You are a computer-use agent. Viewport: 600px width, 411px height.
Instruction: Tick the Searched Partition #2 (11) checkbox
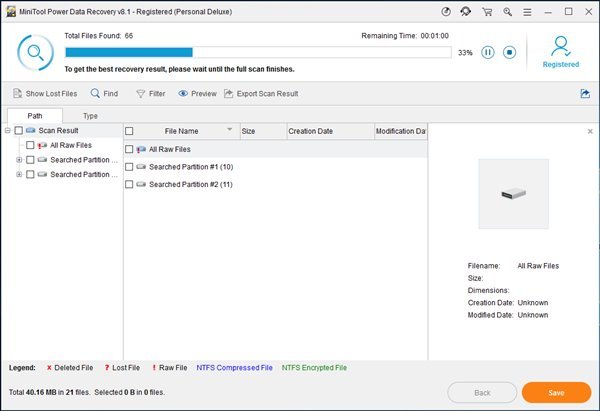130,185
